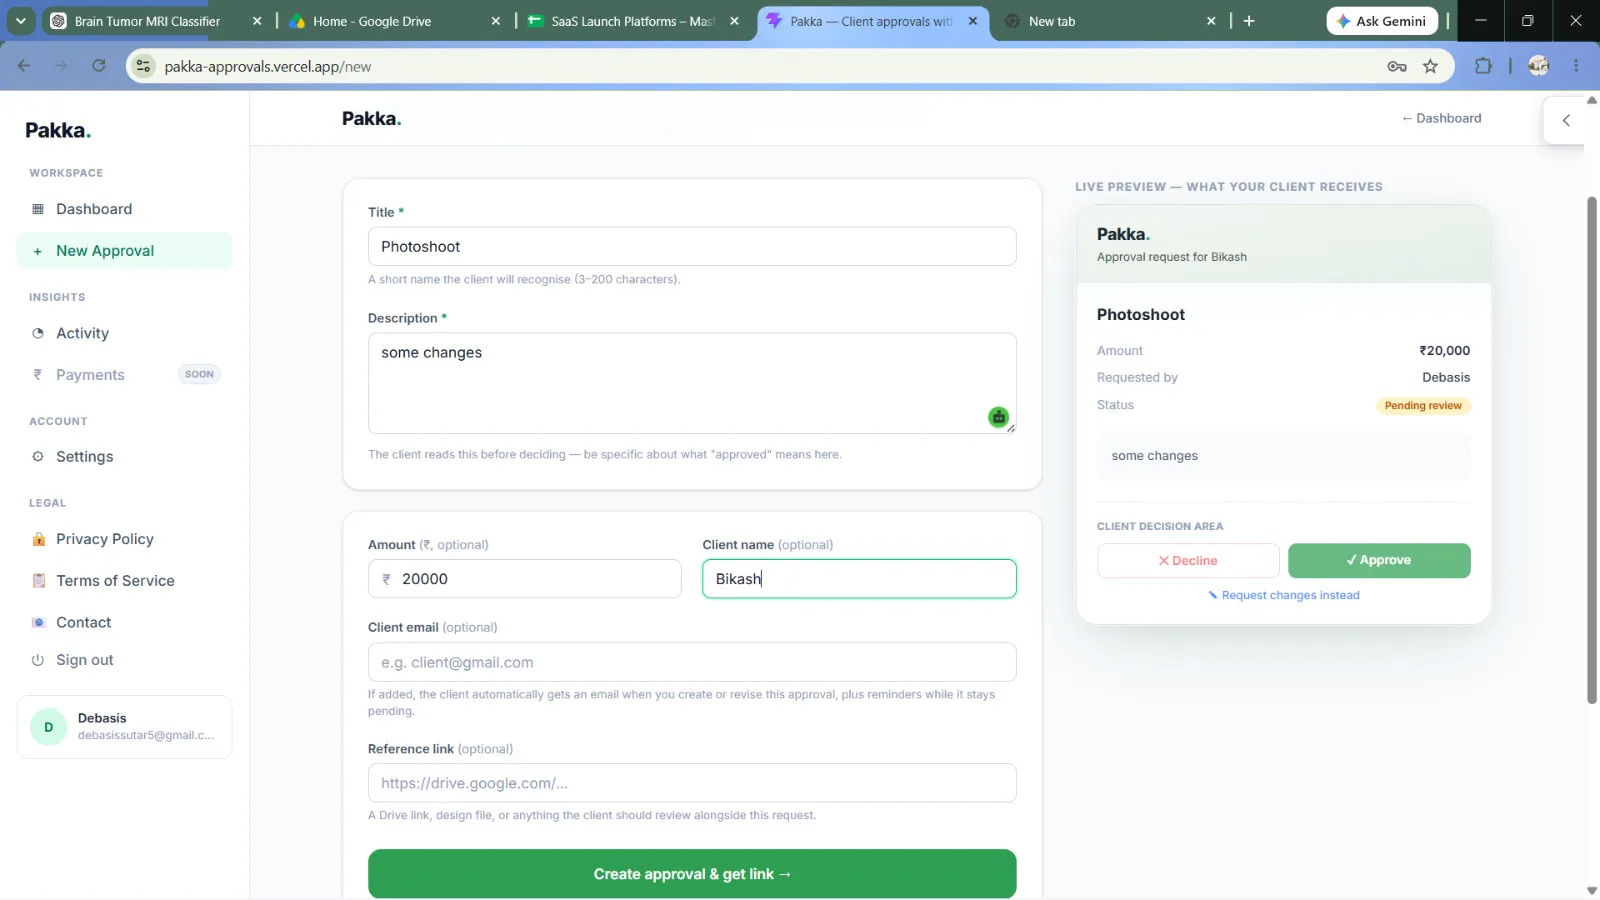The width and height of the screenshot is (1600, 900).
Task: Click the browser back arrow
Action: click(24, 66)
